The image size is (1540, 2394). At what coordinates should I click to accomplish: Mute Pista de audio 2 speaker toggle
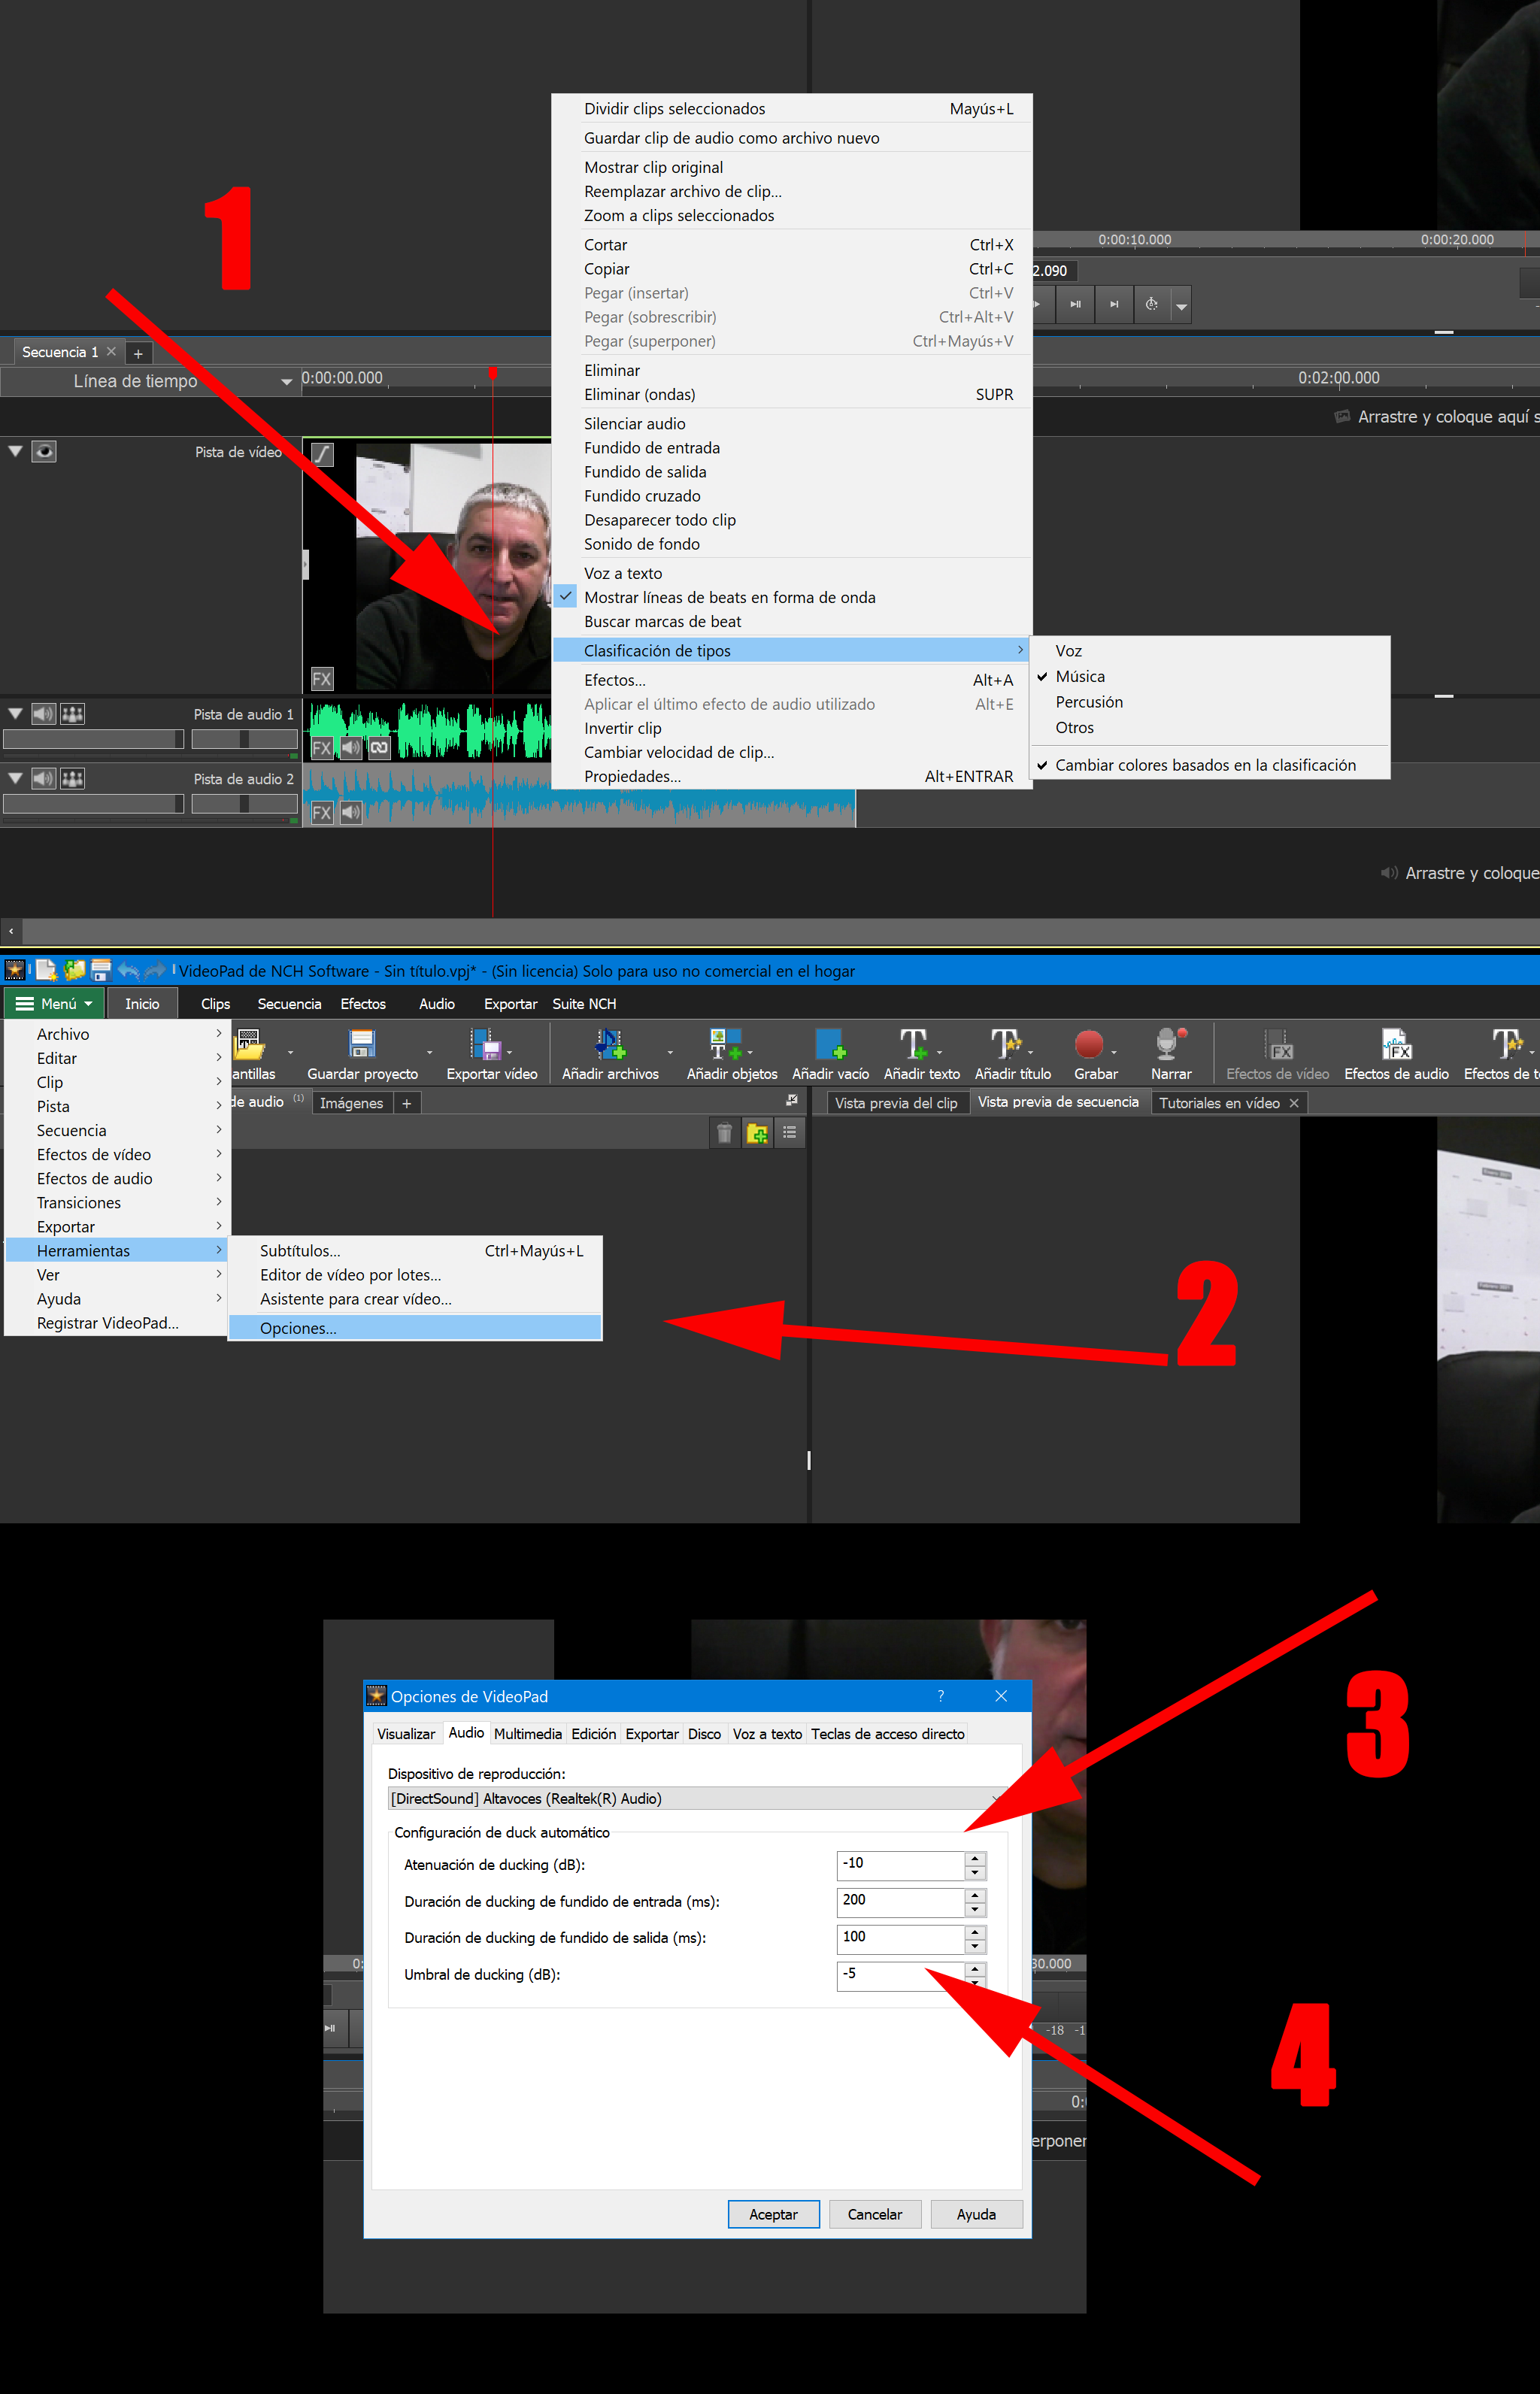43,778
